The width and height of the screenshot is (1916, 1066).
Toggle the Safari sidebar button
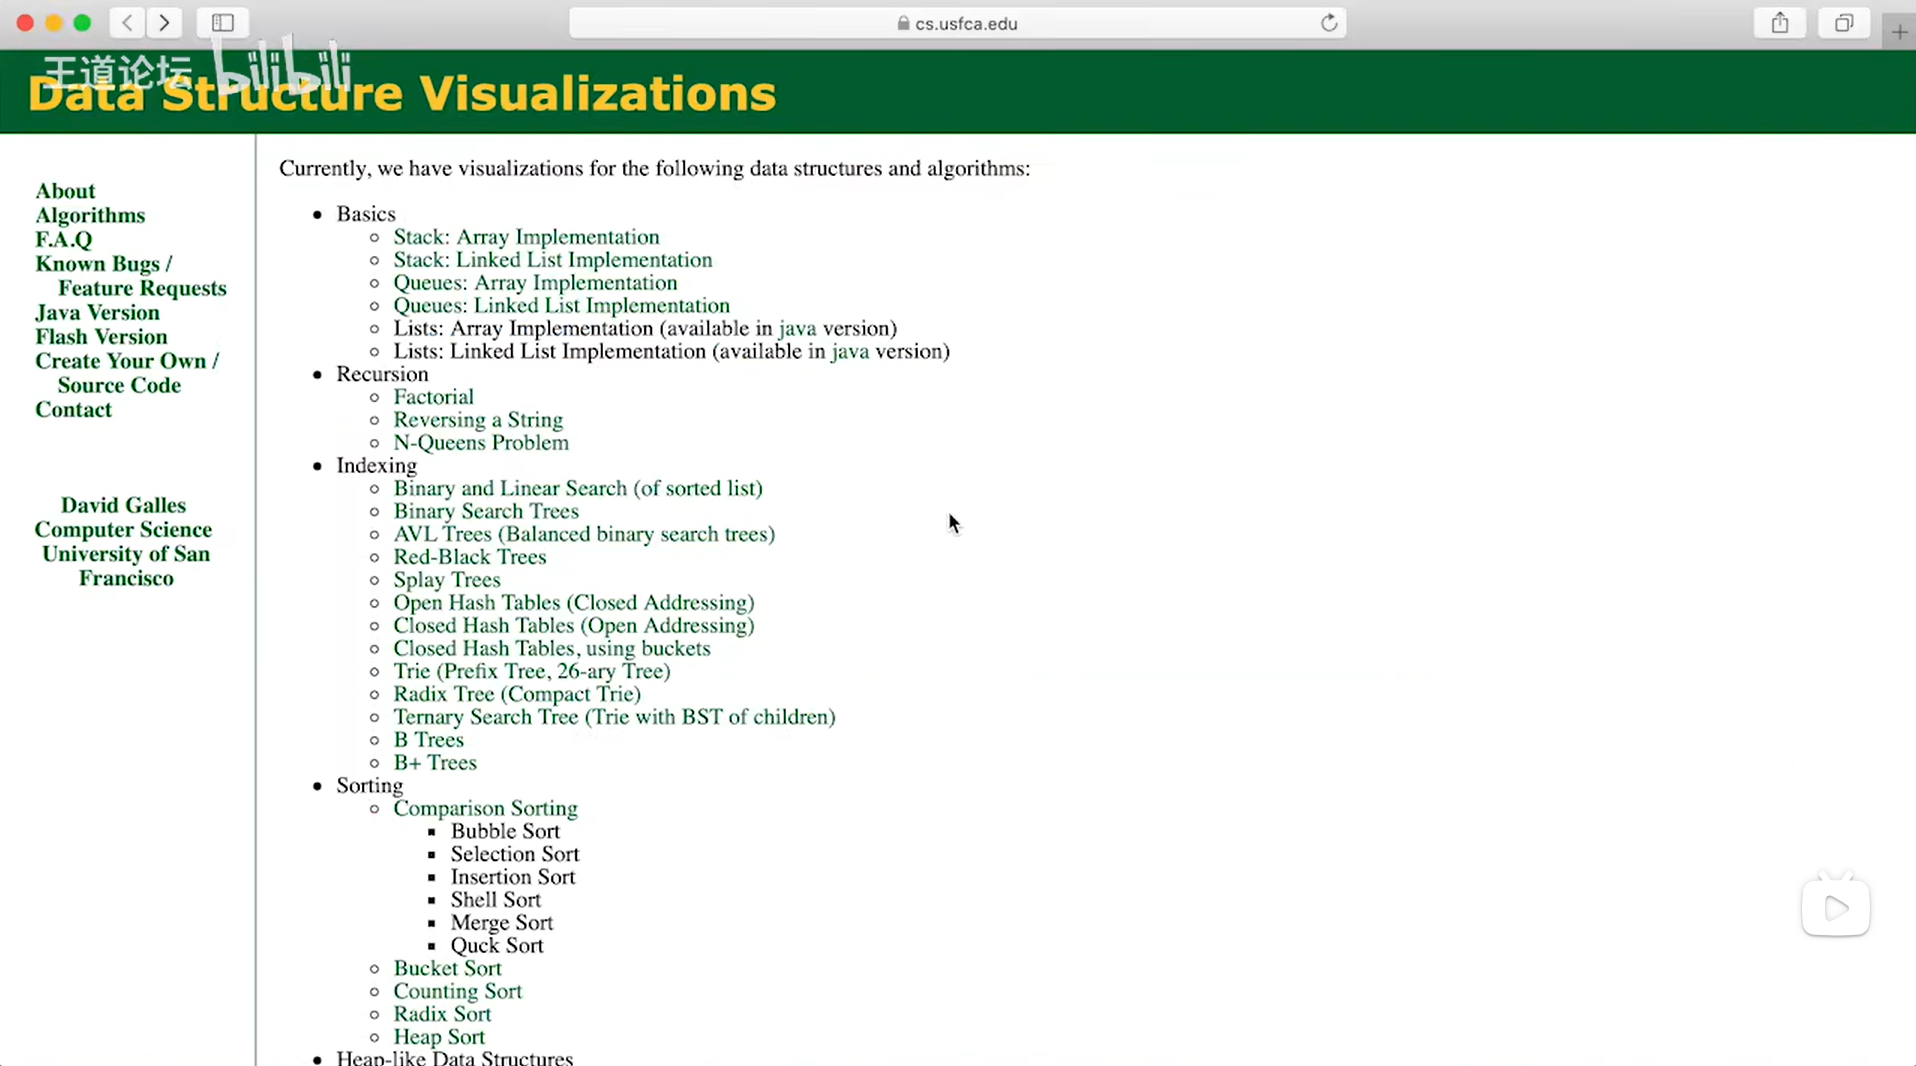[223, 23]
